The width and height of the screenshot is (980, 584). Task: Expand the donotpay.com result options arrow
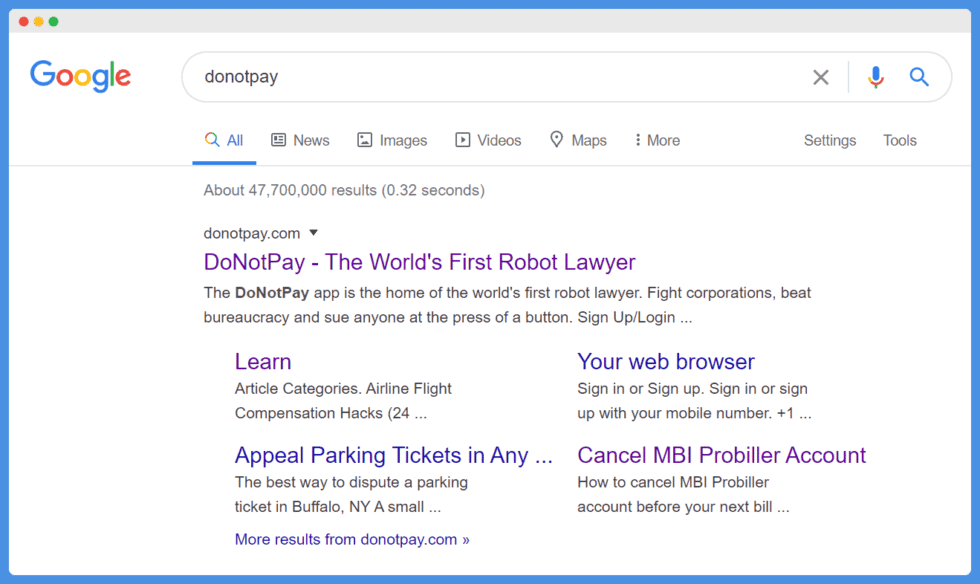tap(314, 233)
